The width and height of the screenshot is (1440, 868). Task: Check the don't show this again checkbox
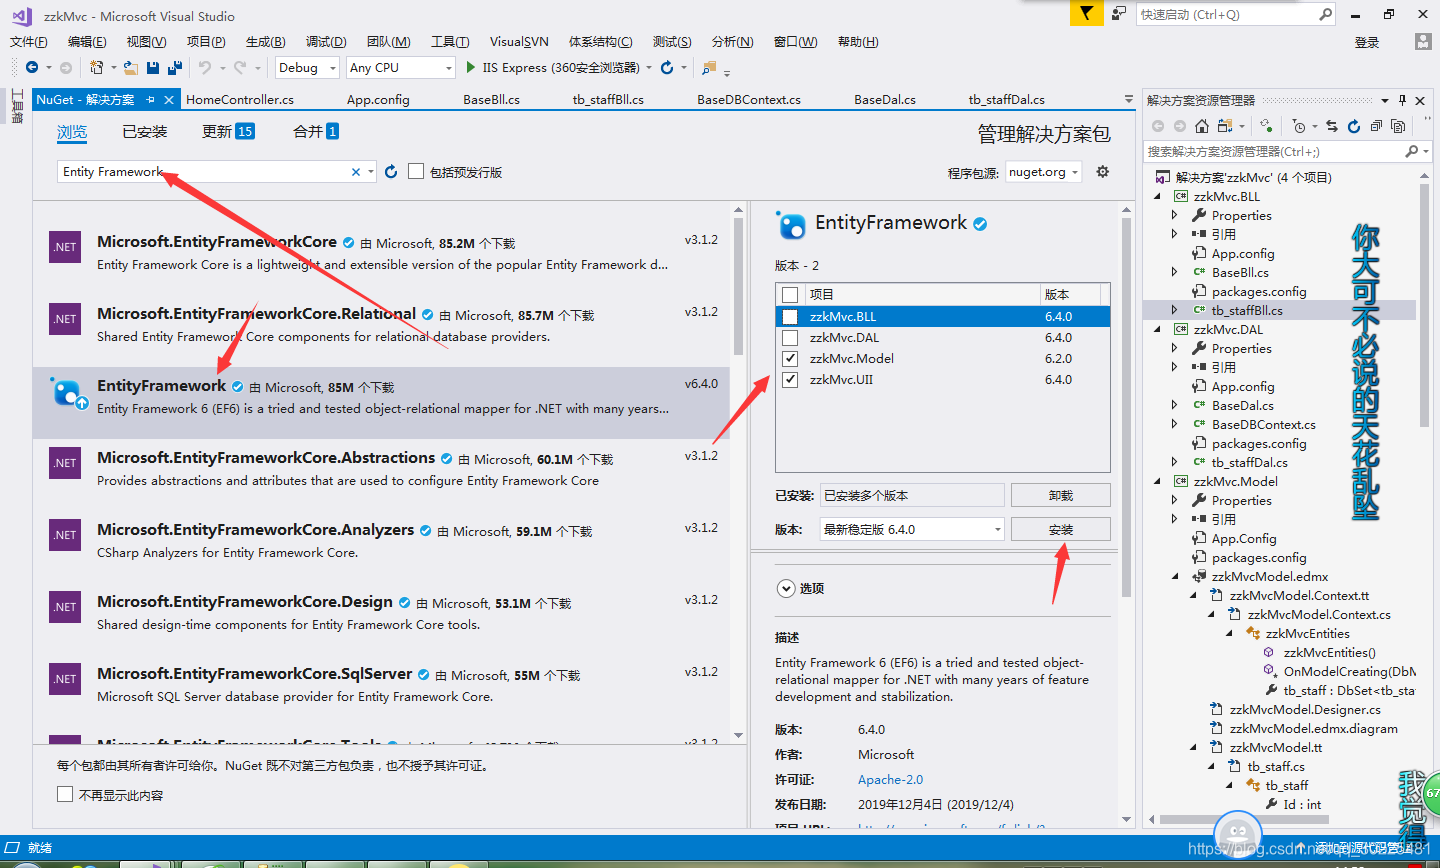pyautogui.click(x=65, y=794)
